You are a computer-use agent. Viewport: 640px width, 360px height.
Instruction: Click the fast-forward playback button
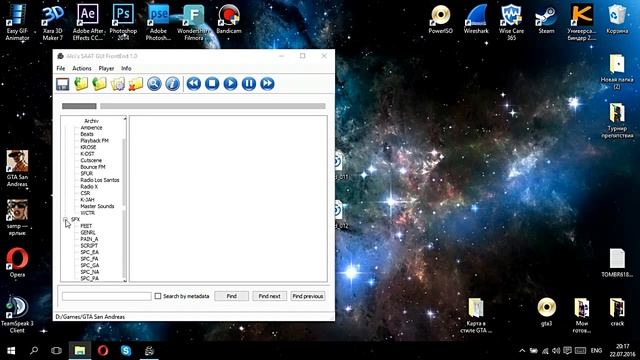tap(267, 84)
